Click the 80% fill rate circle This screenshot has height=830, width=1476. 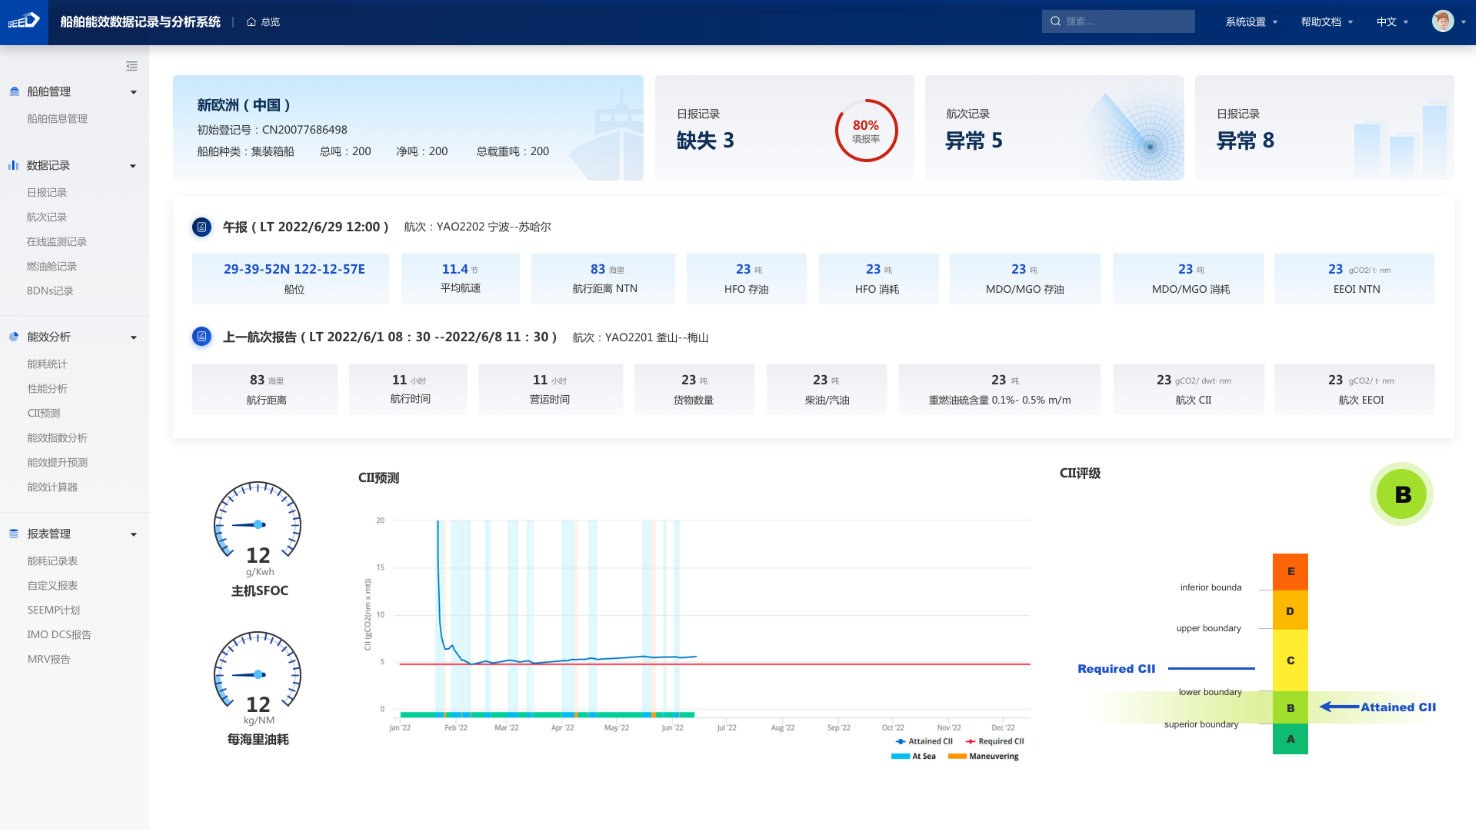tap(865, 131)
